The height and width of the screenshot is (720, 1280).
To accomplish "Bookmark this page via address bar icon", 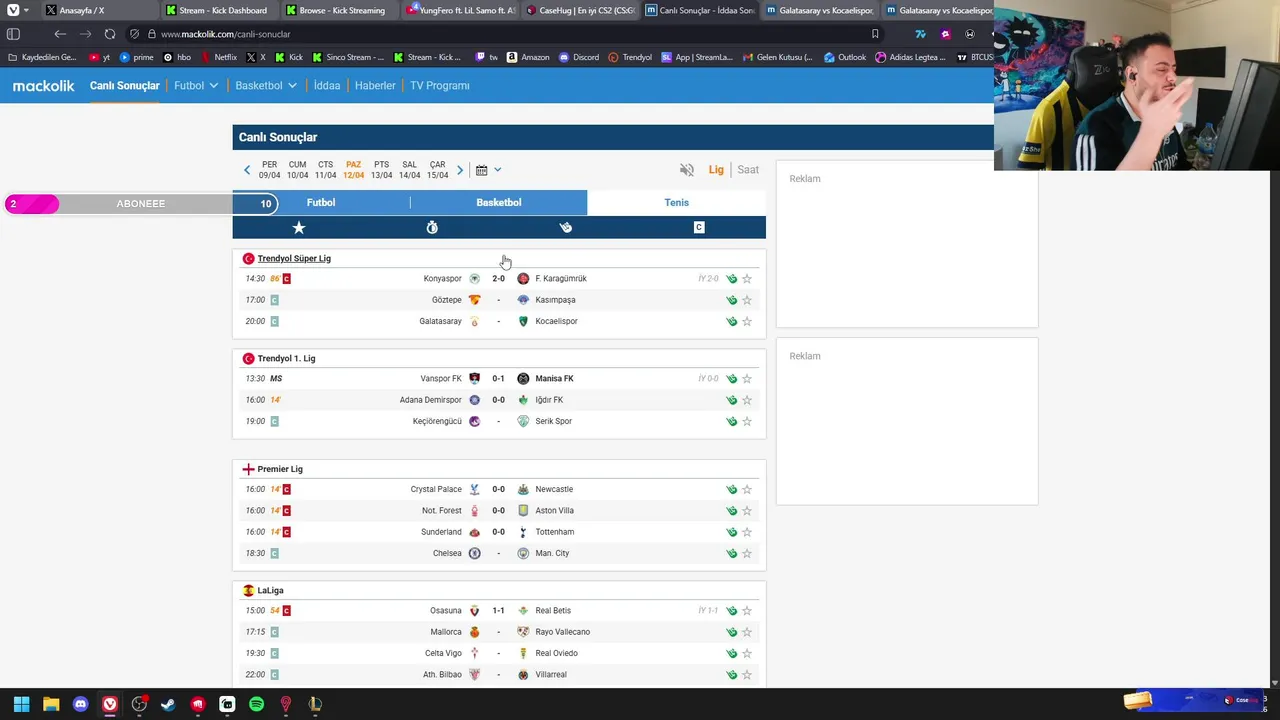I will (x=875, y=34).
